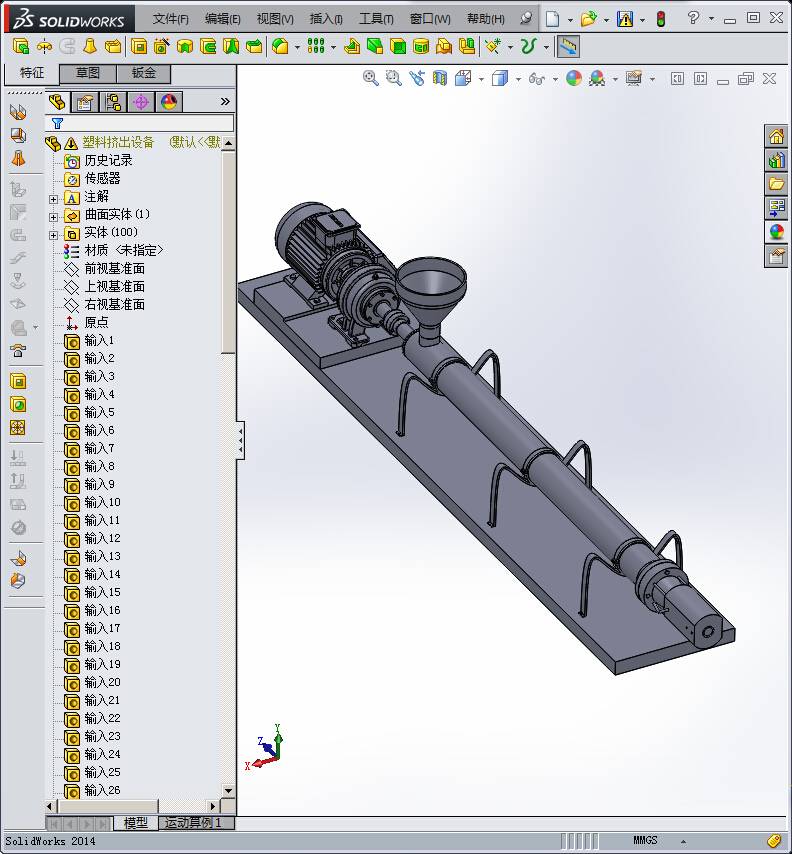Open the Design Library task pane icon

[776, 160]
